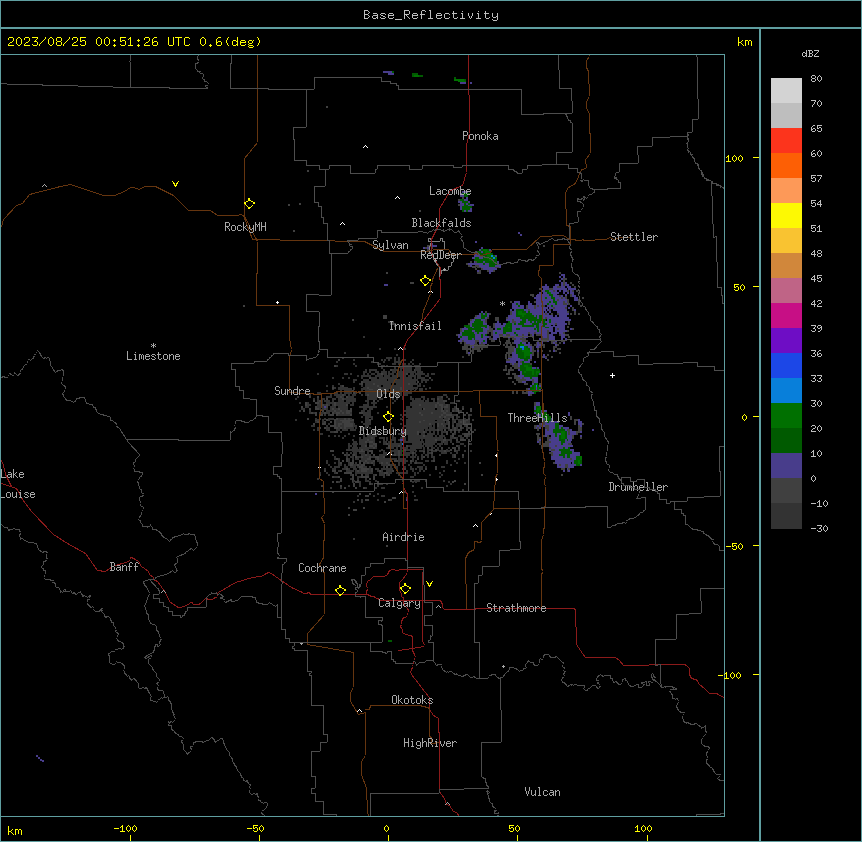The height and width of the screenshot is (842, 862).
Task: Click the white plus marker west of Drumheller area
Action: [612, 375]
